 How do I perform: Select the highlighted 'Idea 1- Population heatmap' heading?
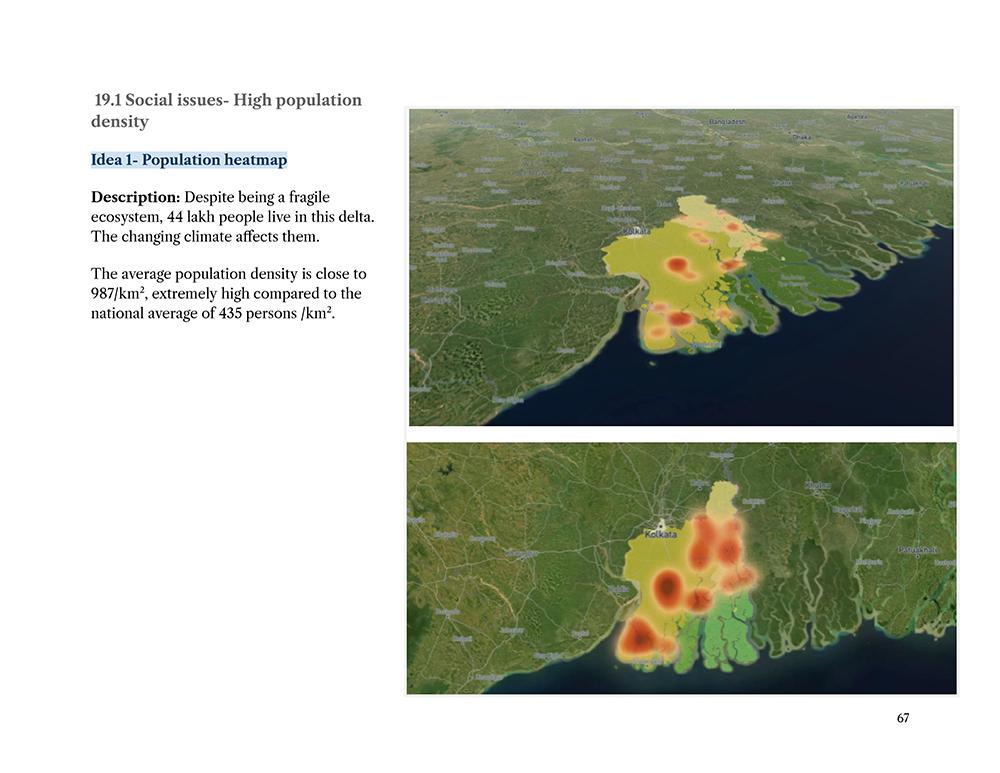click(x=189, y=159)
